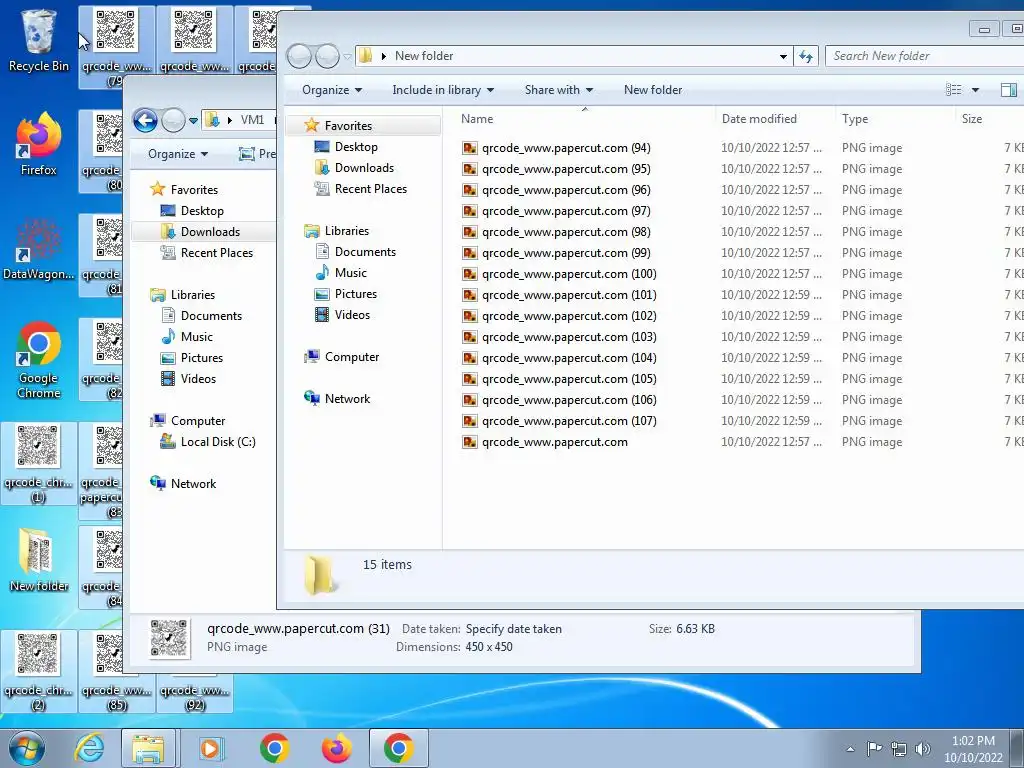Image resolution: width=1024 pixels, height=768 pixels.
Task: Sort by Date modified column header
Action: point(759,119)
